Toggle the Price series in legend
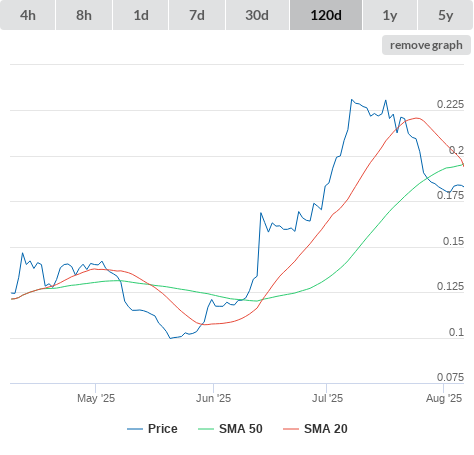The height and width of the screenshot is (455, 474). point(152,429)
